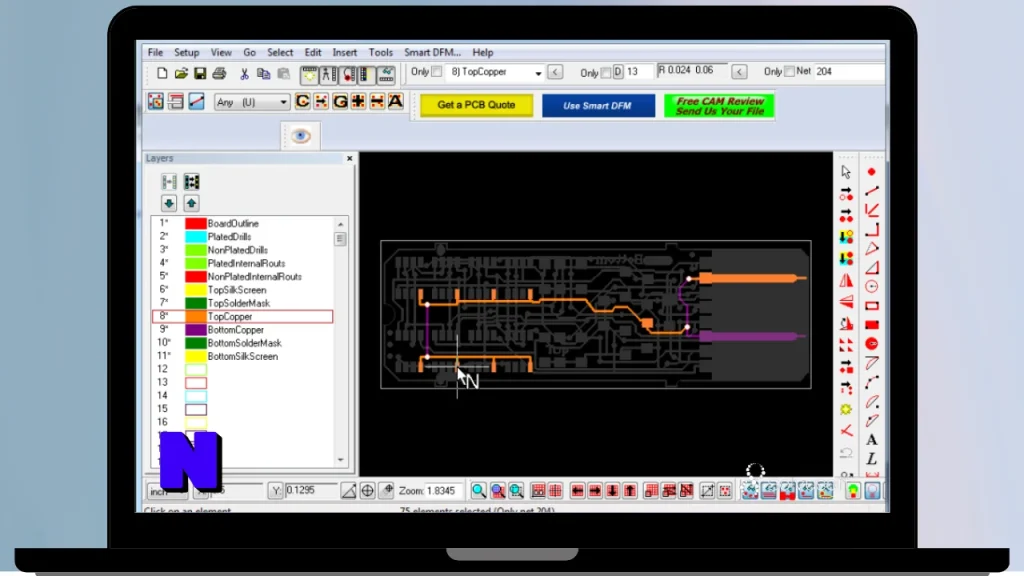Screen dimensions: 1024x576
Task: Click the Cut scissors icon
Action: point(244,74)
